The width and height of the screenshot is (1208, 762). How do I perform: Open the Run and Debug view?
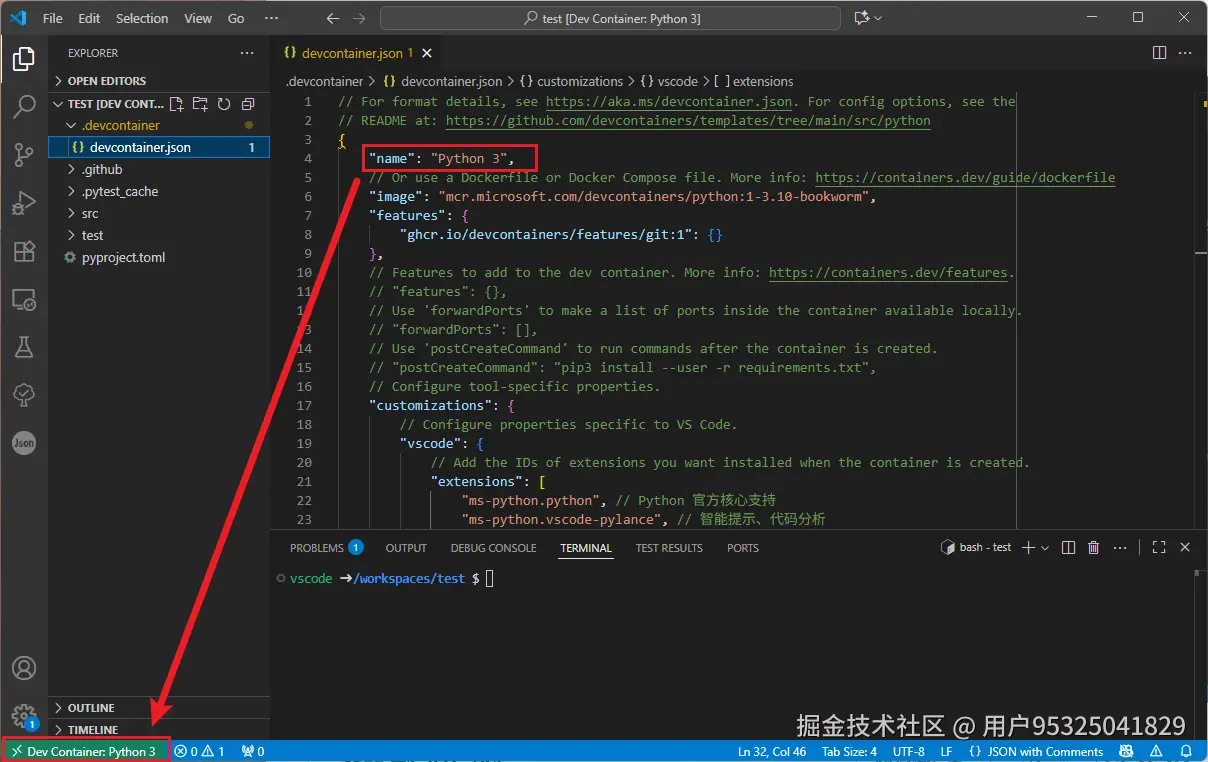pos(24,204)
